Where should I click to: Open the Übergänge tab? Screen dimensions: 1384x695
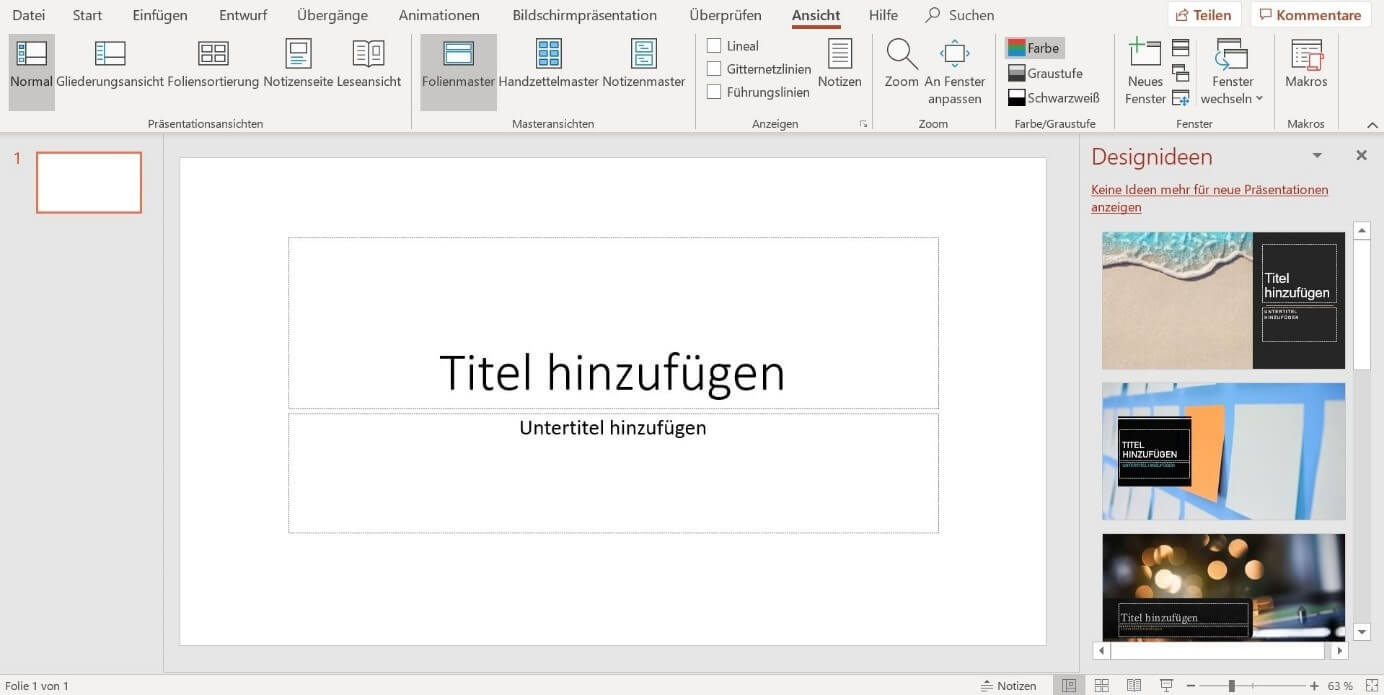point(332,15)
